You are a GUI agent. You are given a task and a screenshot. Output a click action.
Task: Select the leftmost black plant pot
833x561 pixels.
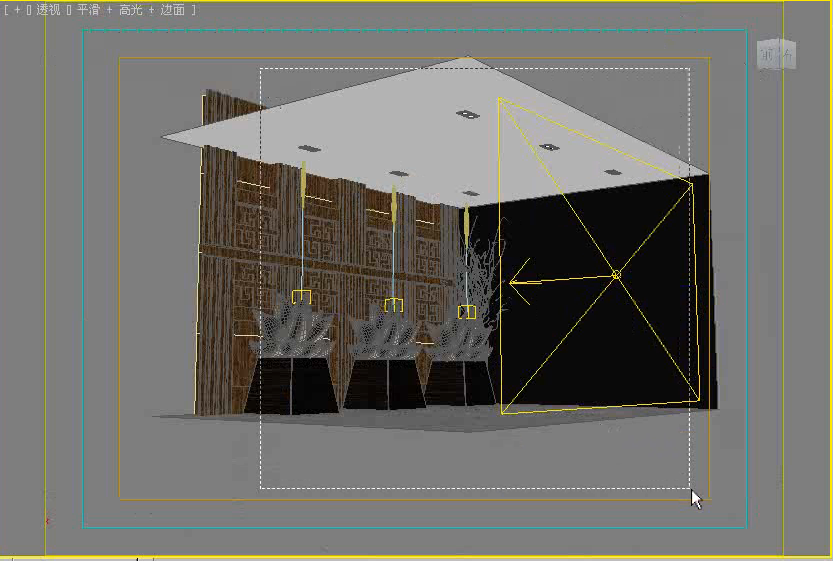click(x=292, y=386)
